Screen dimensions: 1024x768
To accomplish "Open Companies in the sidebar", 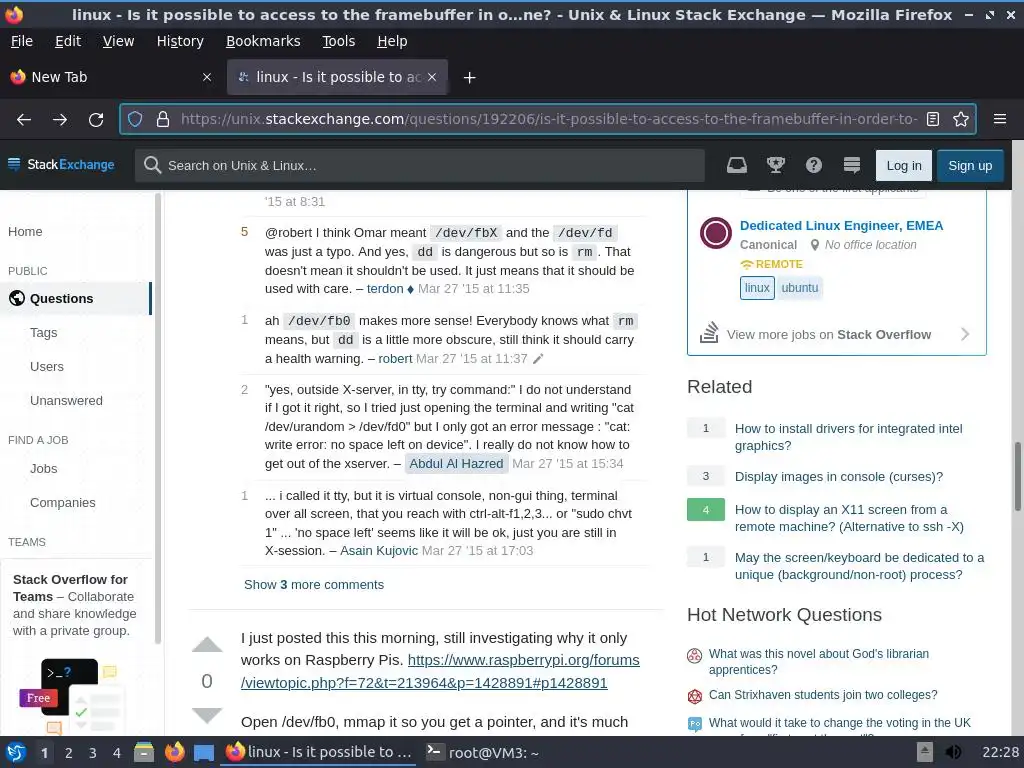I will pos(63,502).
